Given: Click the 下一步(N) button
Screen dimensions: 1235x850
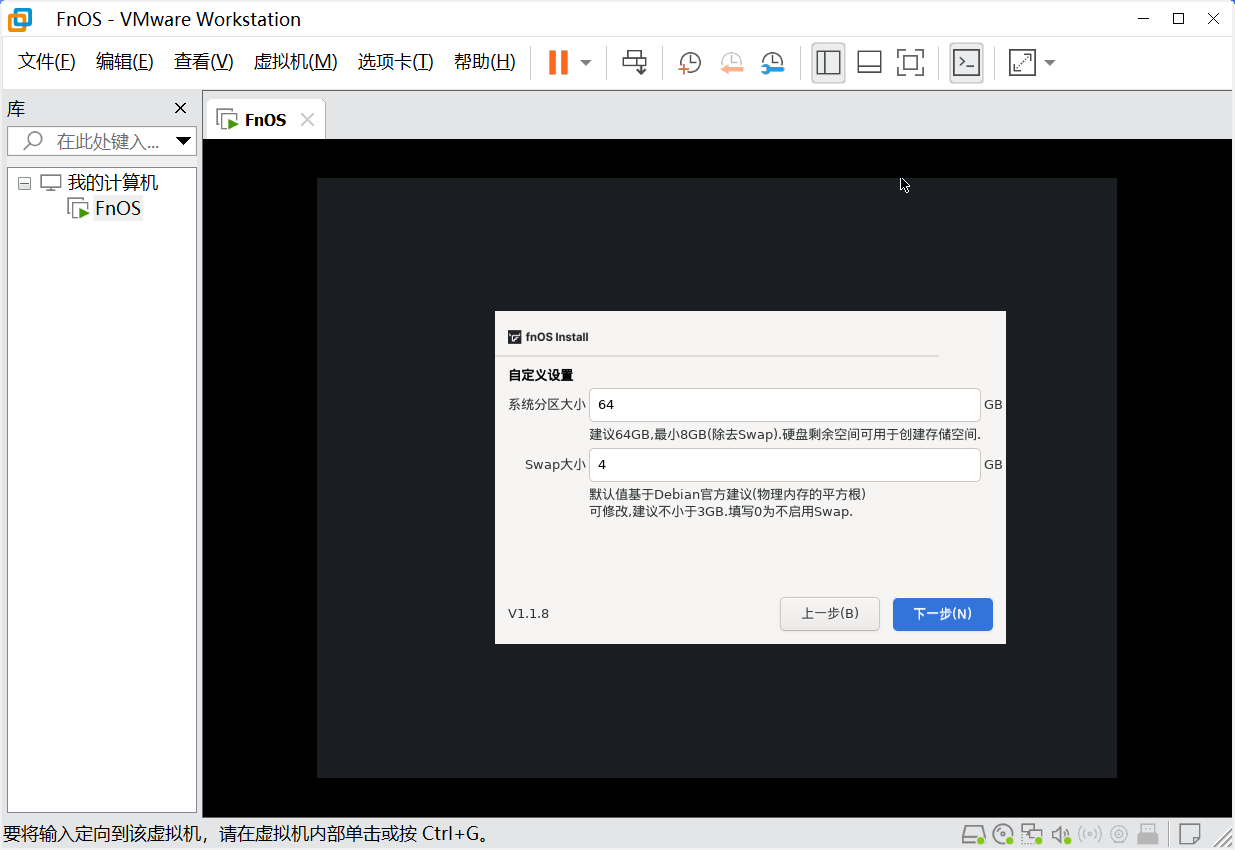Looking at the screenshot, I should pos(942,614).
